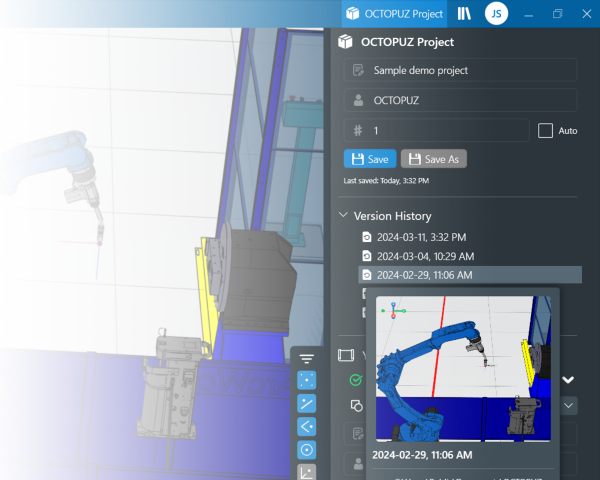Click the hash icon in revision field
This screenshot has height=480, width=600.
pos(358,131)
